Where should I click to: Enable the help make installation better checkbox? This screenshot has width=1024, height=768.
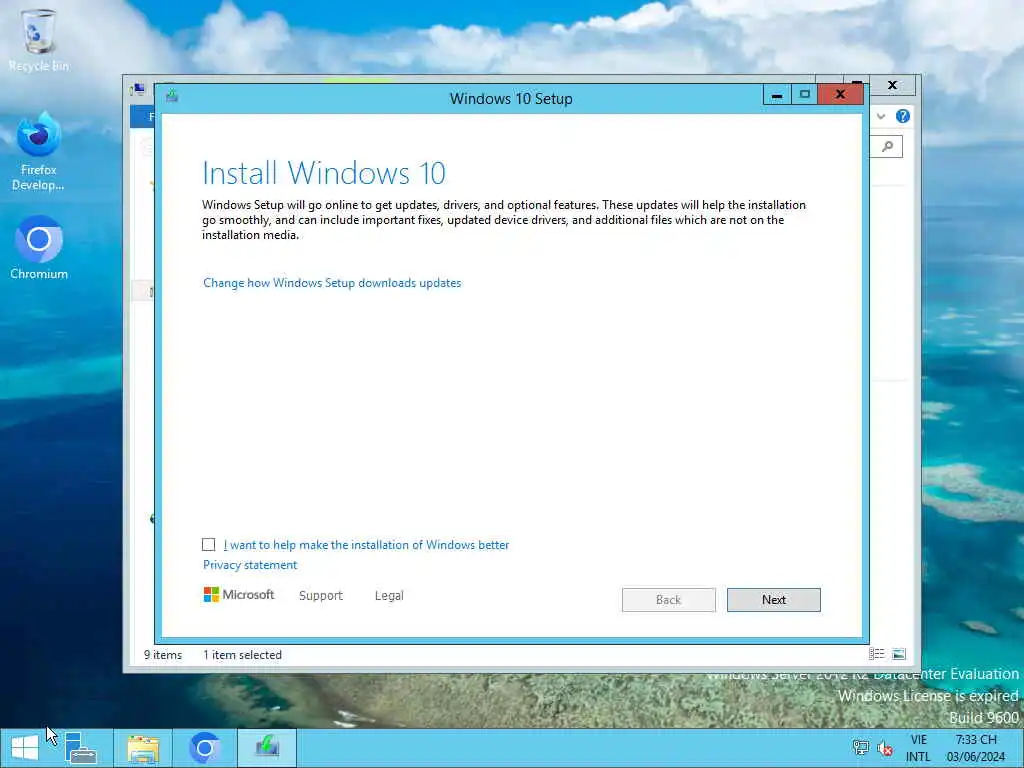208,545
